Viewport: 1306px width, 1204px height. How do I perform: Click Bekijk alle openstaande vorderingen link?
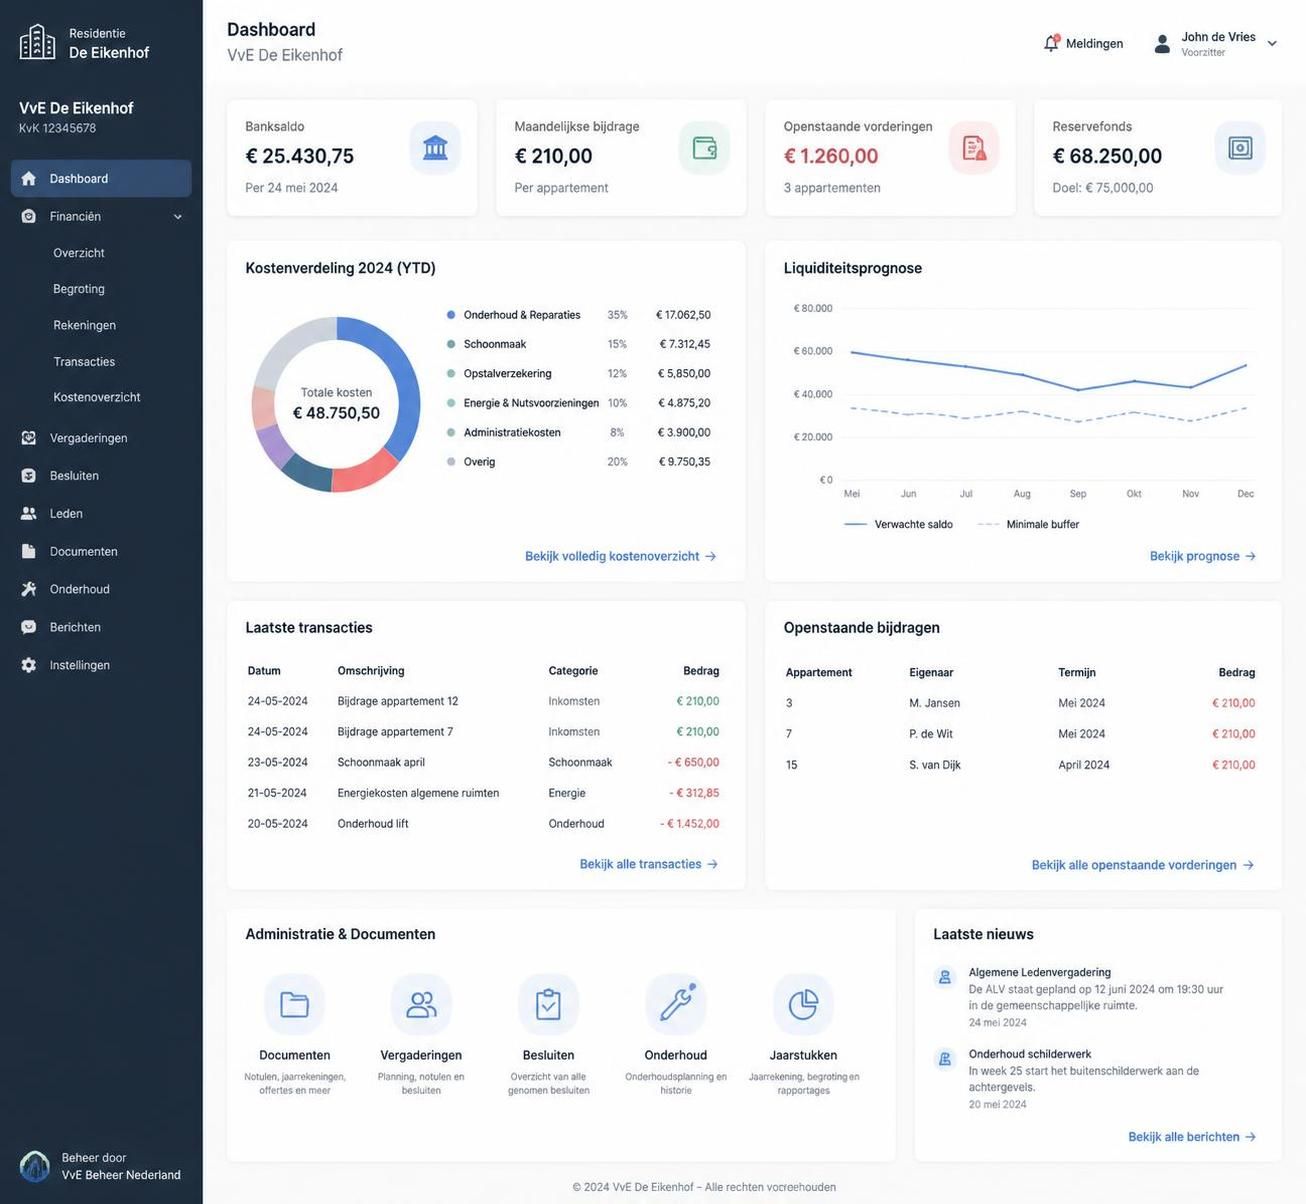pos(1143,865)
